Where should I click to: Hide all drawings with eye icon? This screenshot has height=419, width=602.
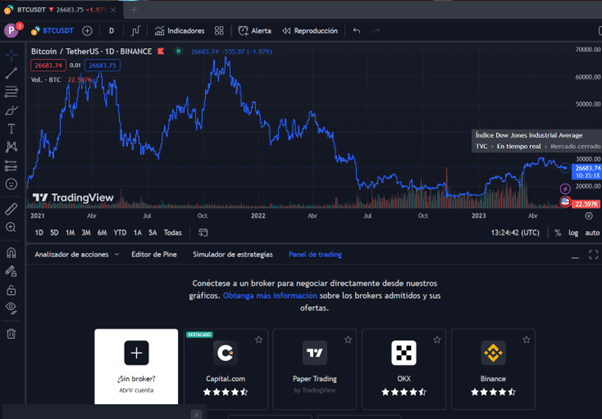click(11, 308)
